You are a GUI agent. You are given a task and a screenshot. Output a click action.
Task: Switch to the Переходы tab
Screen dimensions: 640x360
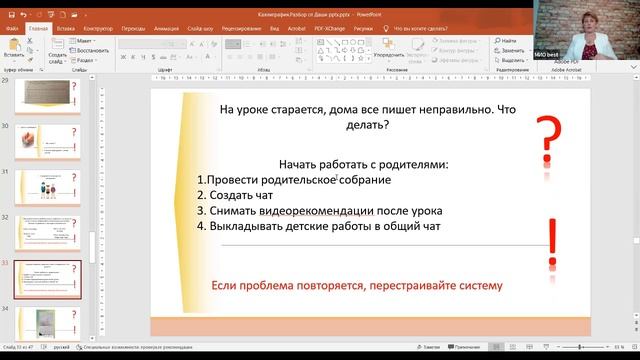[133, 29]
